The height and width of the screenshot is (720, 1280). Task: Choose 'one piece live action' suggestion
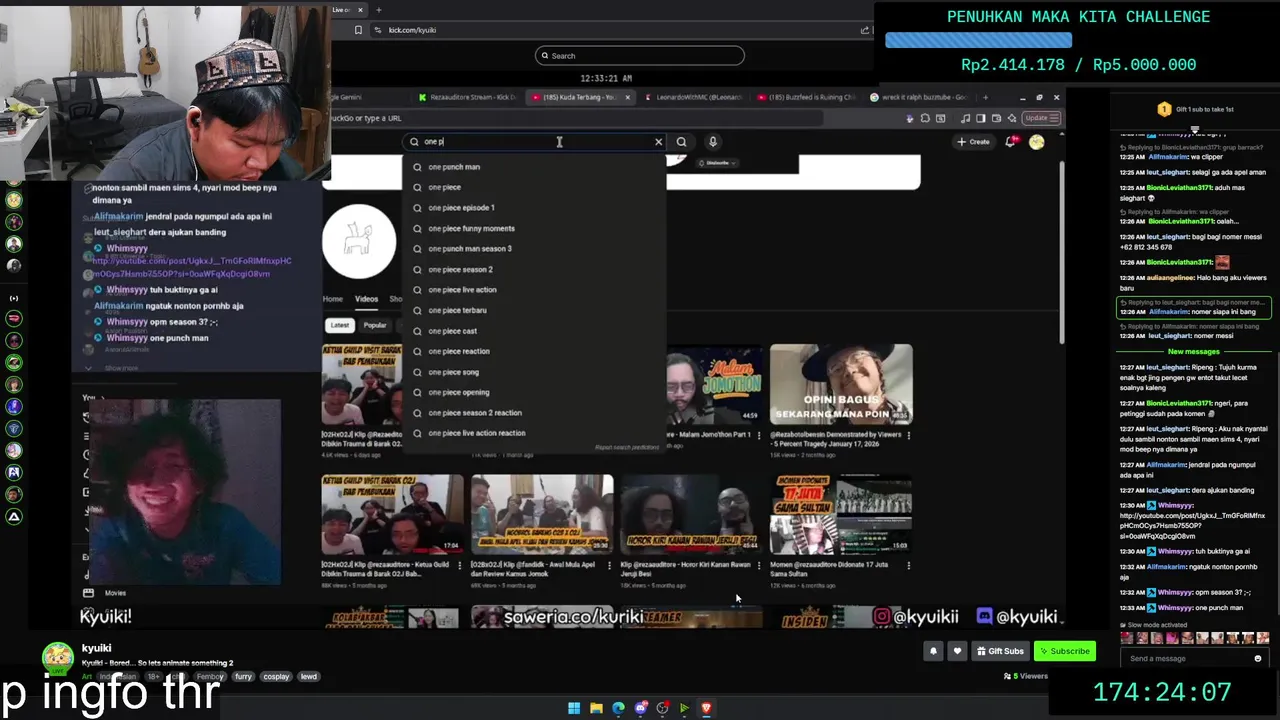pyautogui.click(x=534, y=290)
